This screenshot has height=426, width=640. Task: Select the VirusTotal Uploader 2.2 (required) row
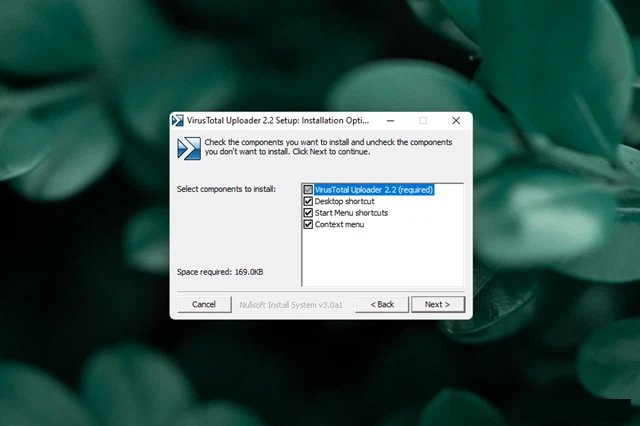pos(374,190)
